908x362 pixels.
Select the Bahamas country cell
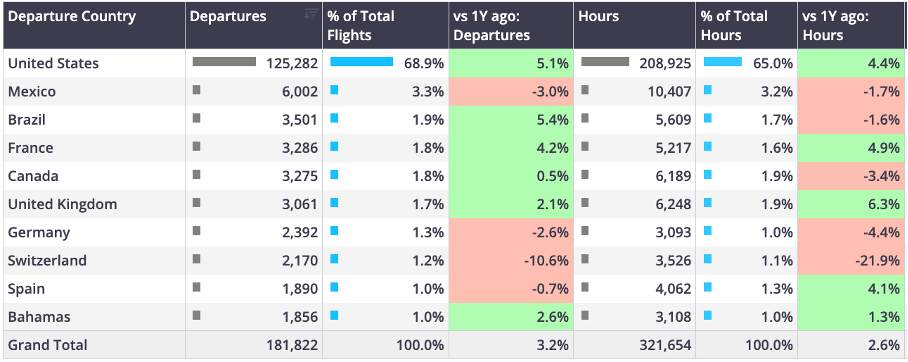coord(94,317)
